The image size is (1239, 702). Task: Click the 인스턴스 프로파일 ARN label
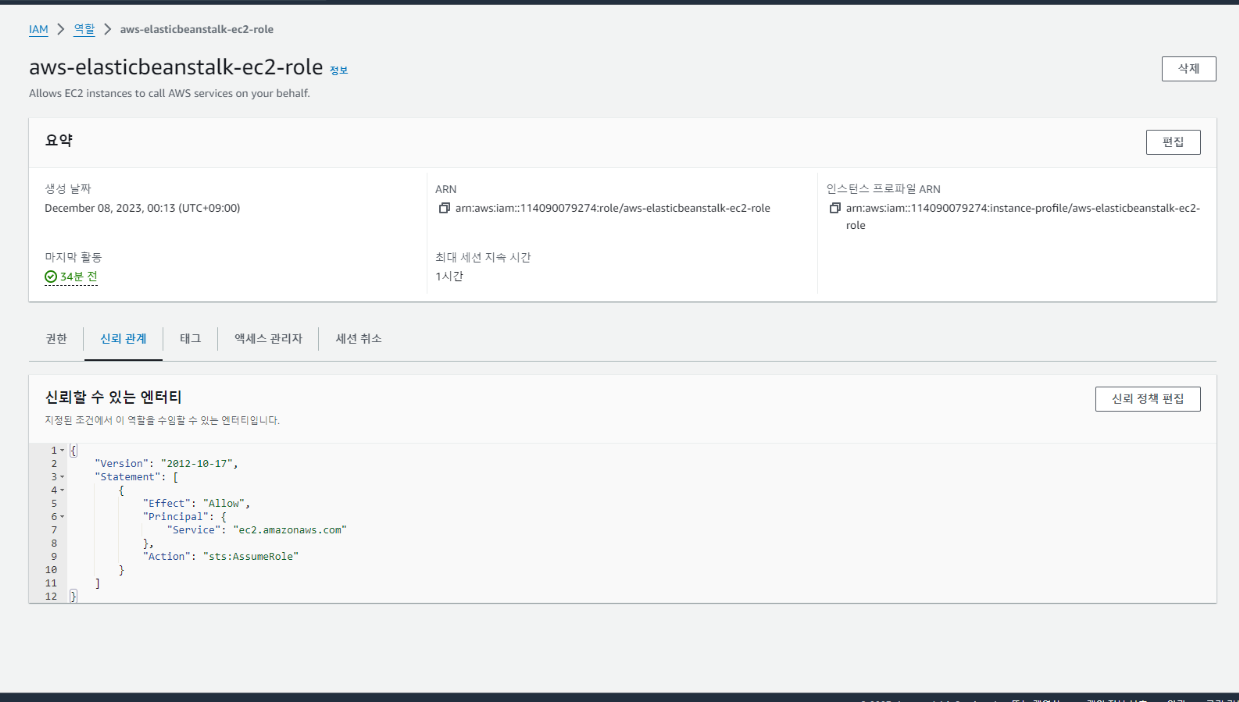[883, 189]
